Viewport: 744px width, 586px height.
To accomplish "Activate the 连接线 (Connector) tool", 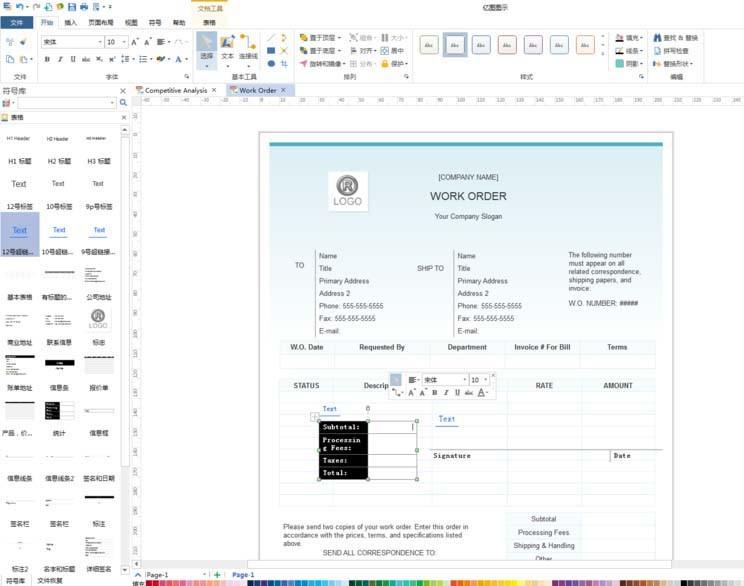I will coord(248,48).
